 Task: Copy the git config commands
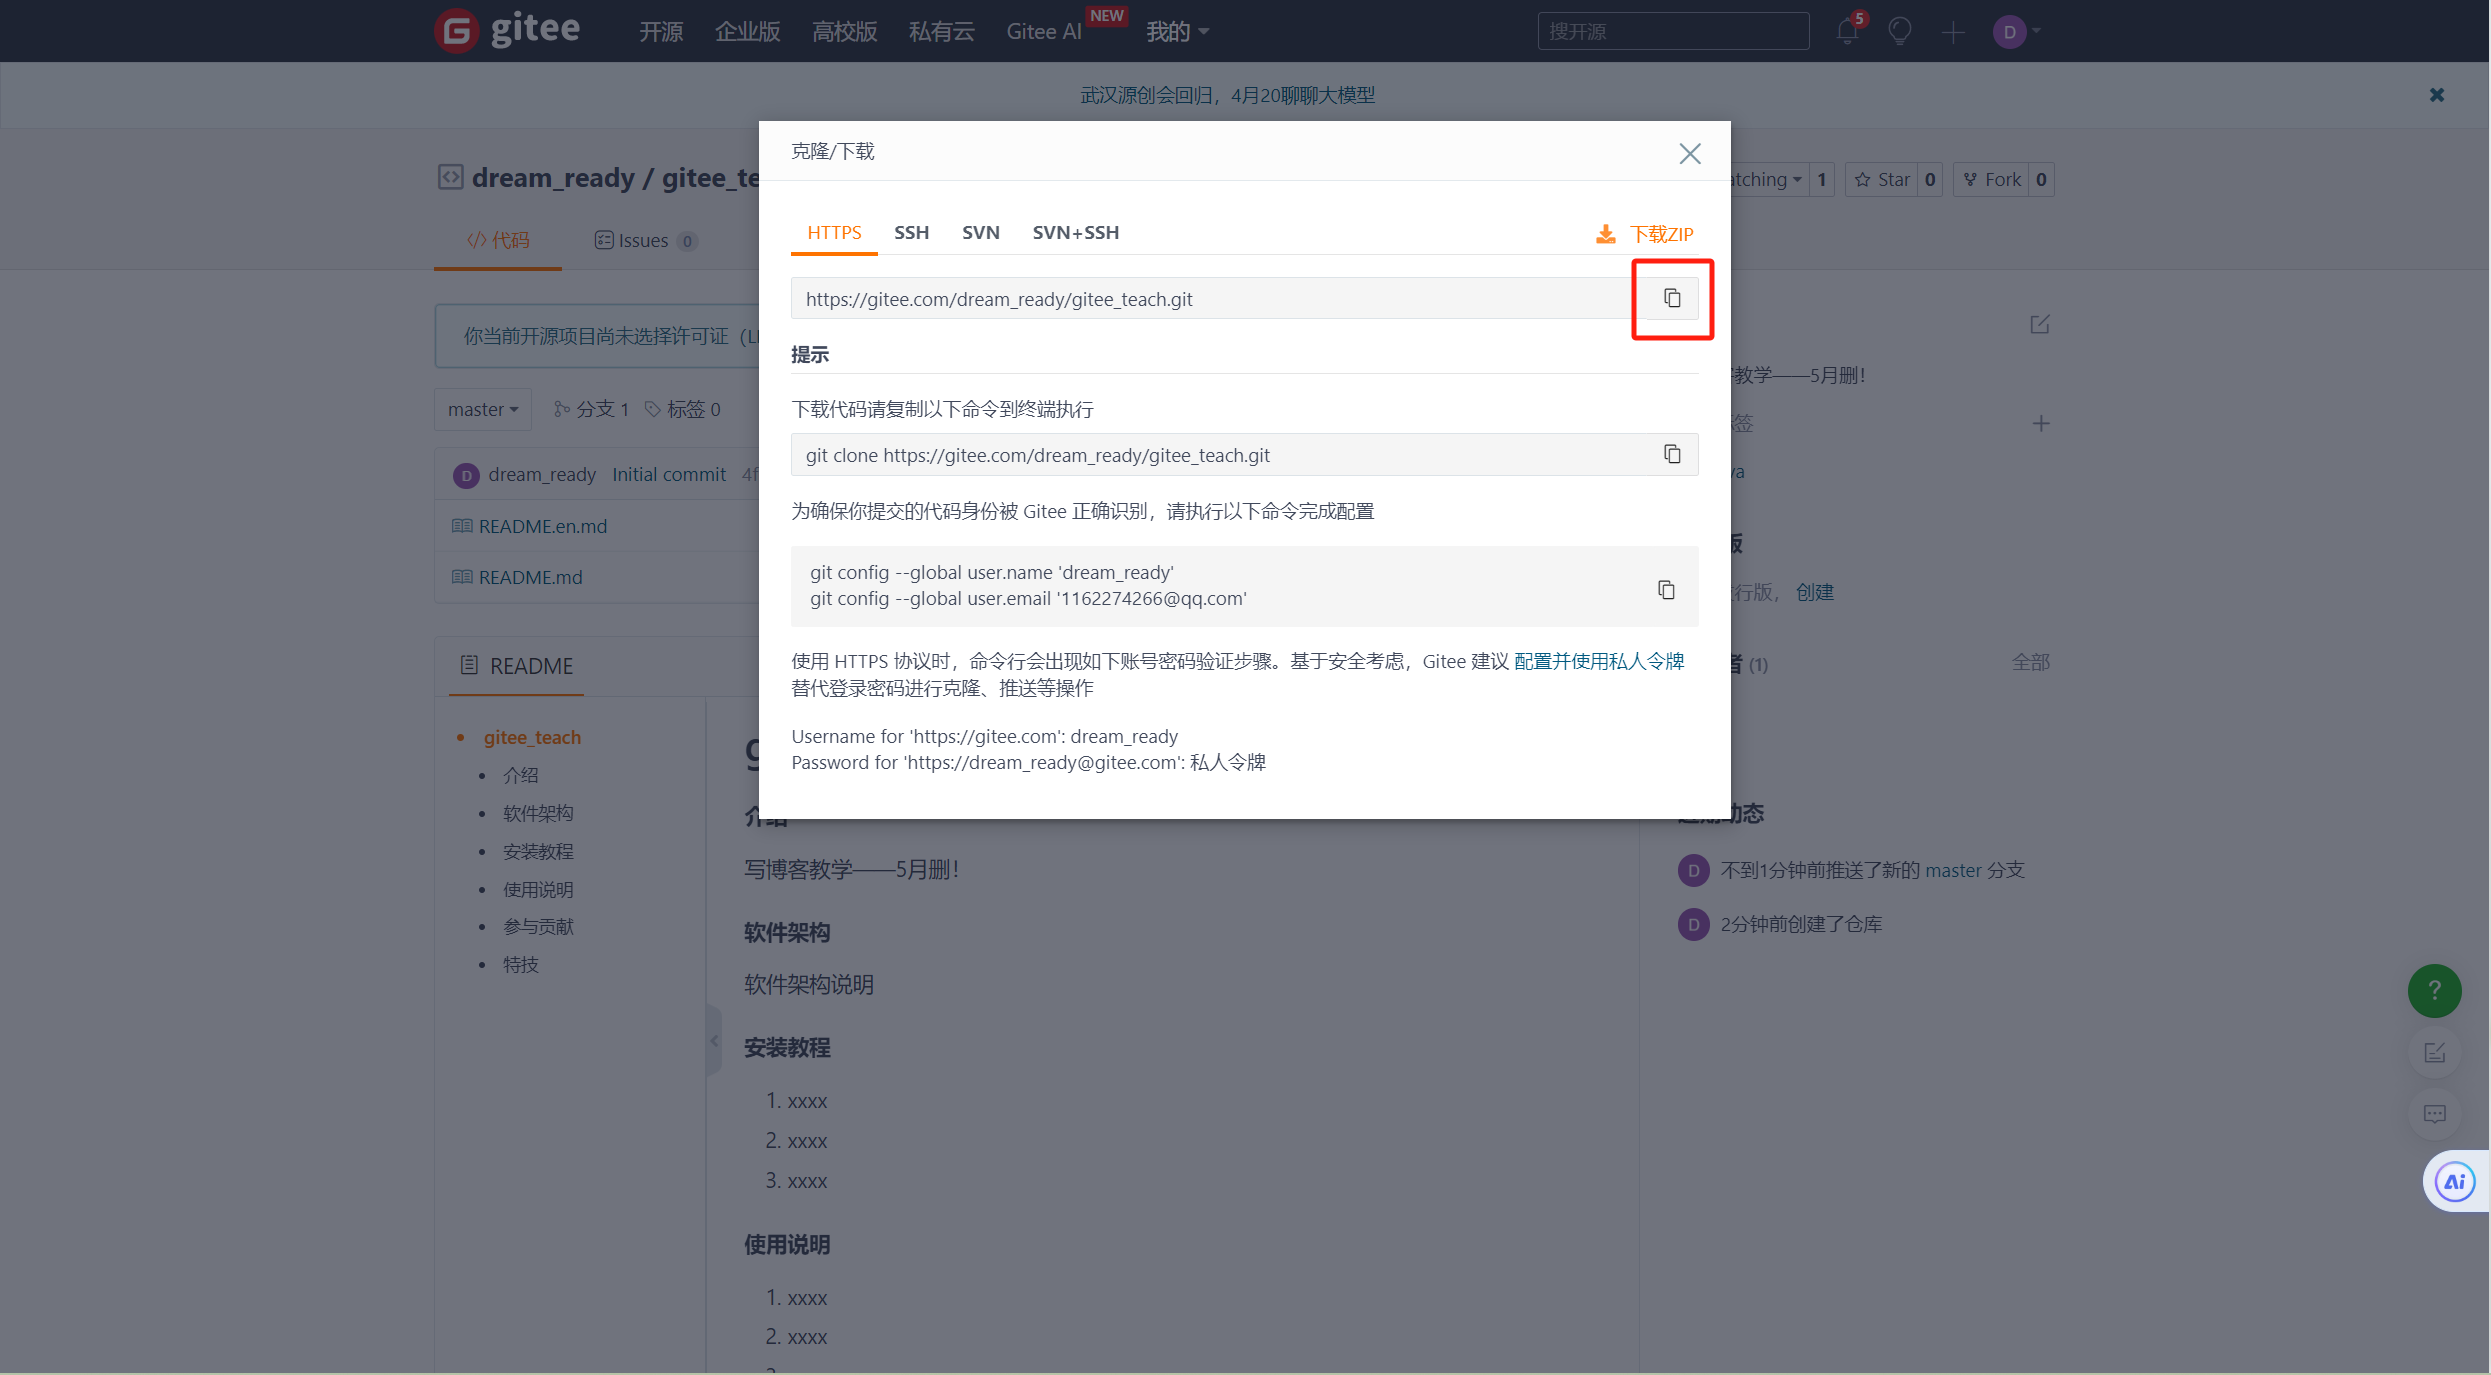pyautogui.click(x=1666, y=590)
